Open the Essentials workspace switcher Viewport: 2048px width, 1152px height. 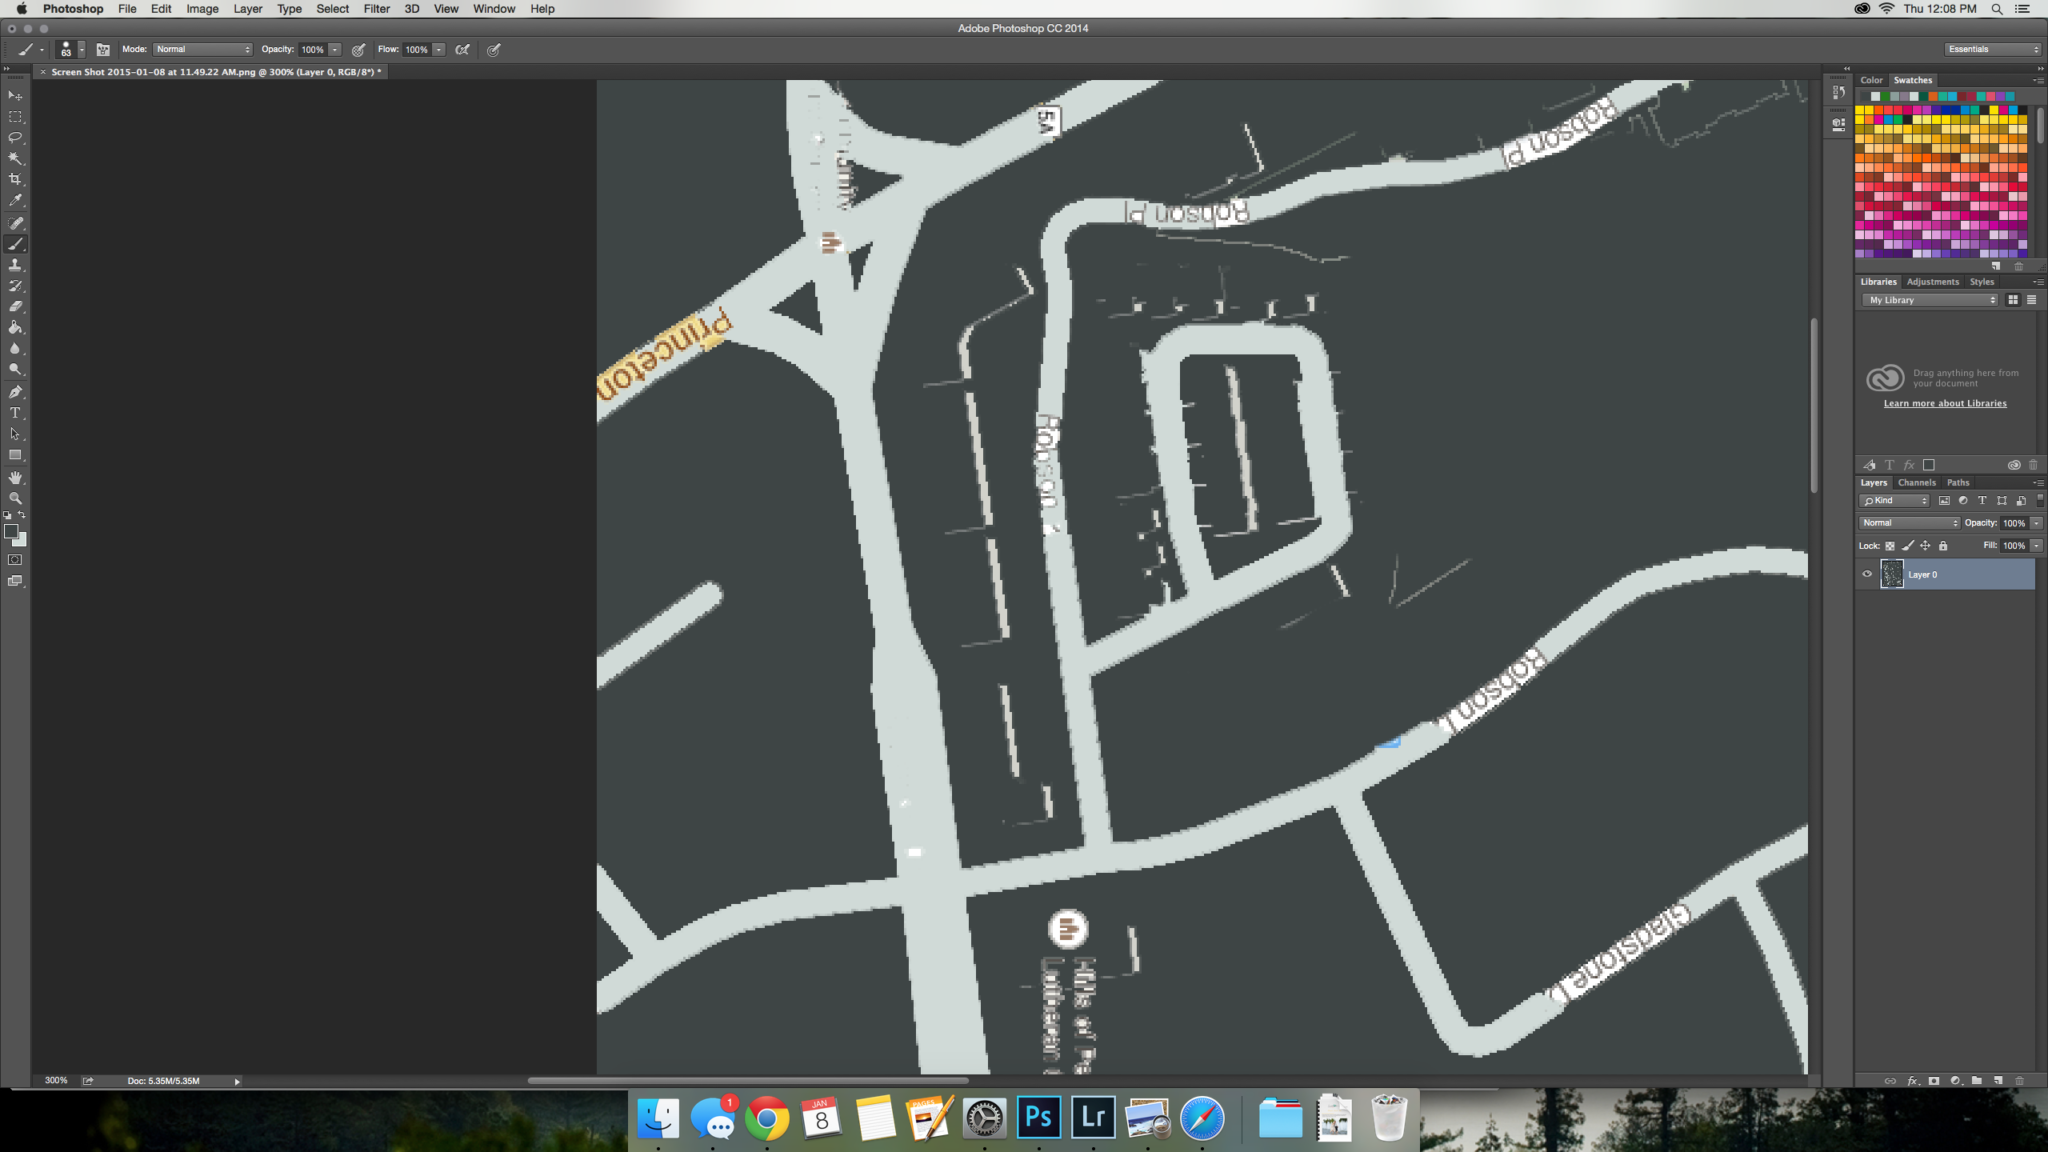pos(1992,49)
